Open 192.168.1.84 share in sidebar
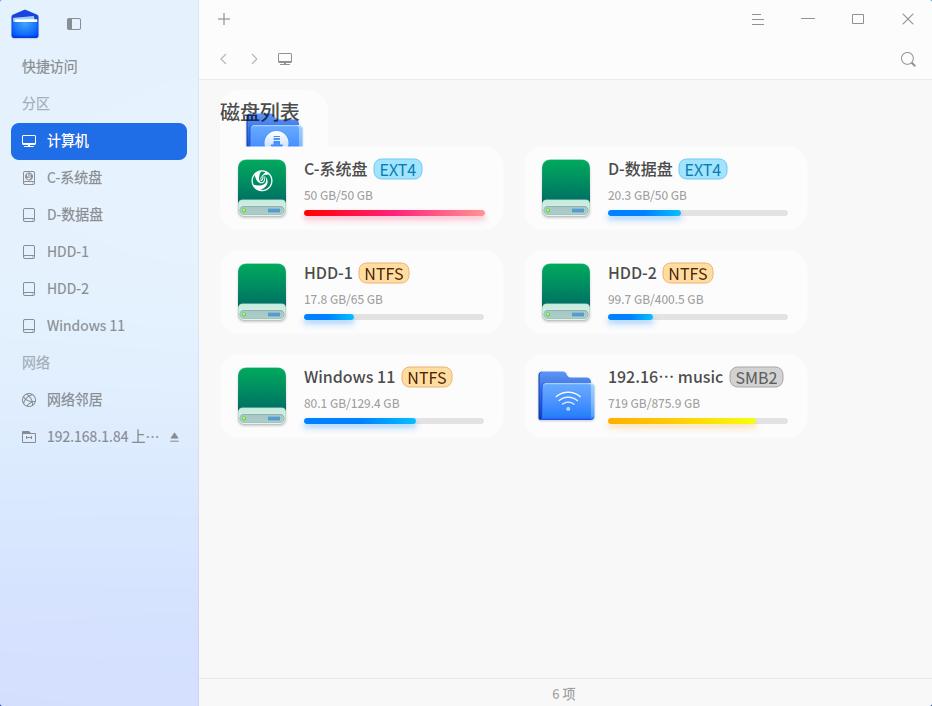Screen dimensions: 932x706 [x=99, y=437]
